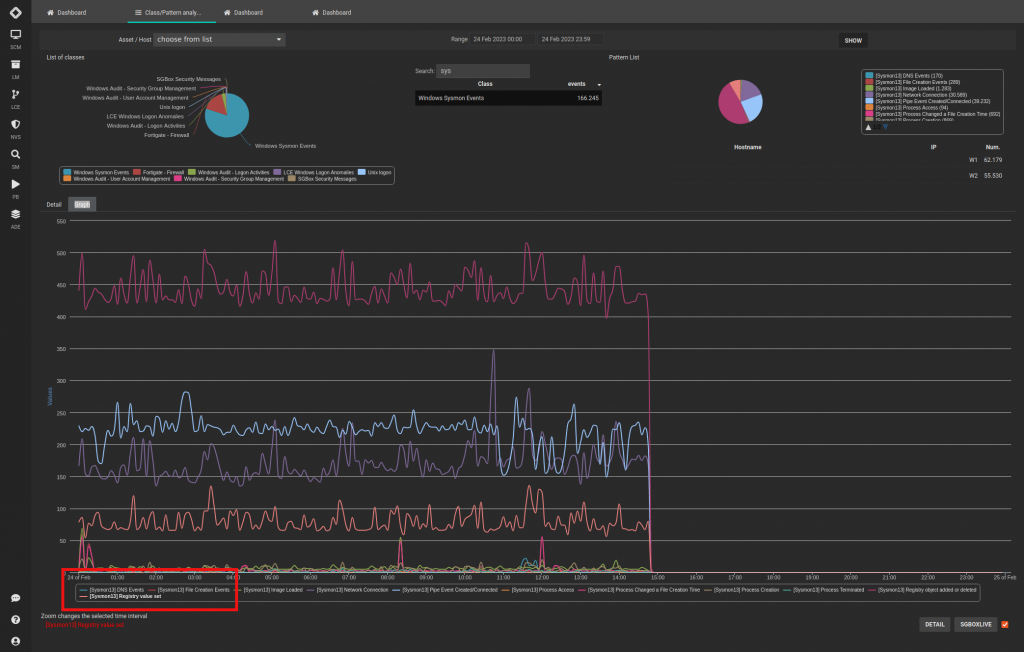1024x652 pixels.
Task: Open the Detail view tab
Action: pyautogui.click(x=54, y=204)
